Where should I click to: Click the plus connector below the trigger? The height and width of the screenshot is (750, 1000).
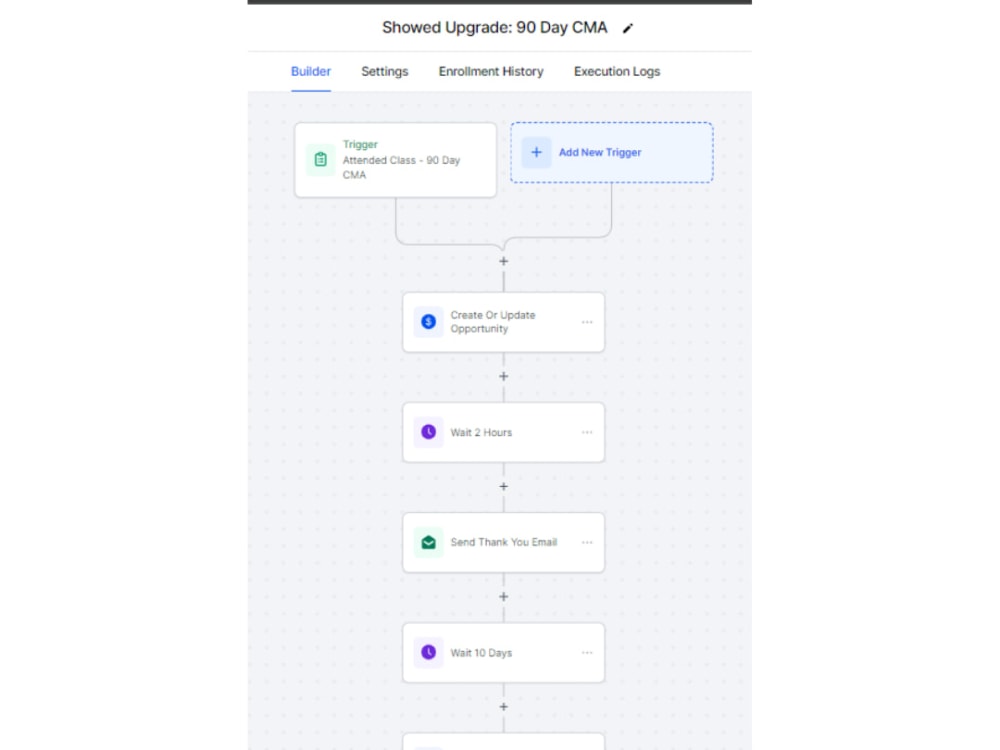[x=503, y=261]
